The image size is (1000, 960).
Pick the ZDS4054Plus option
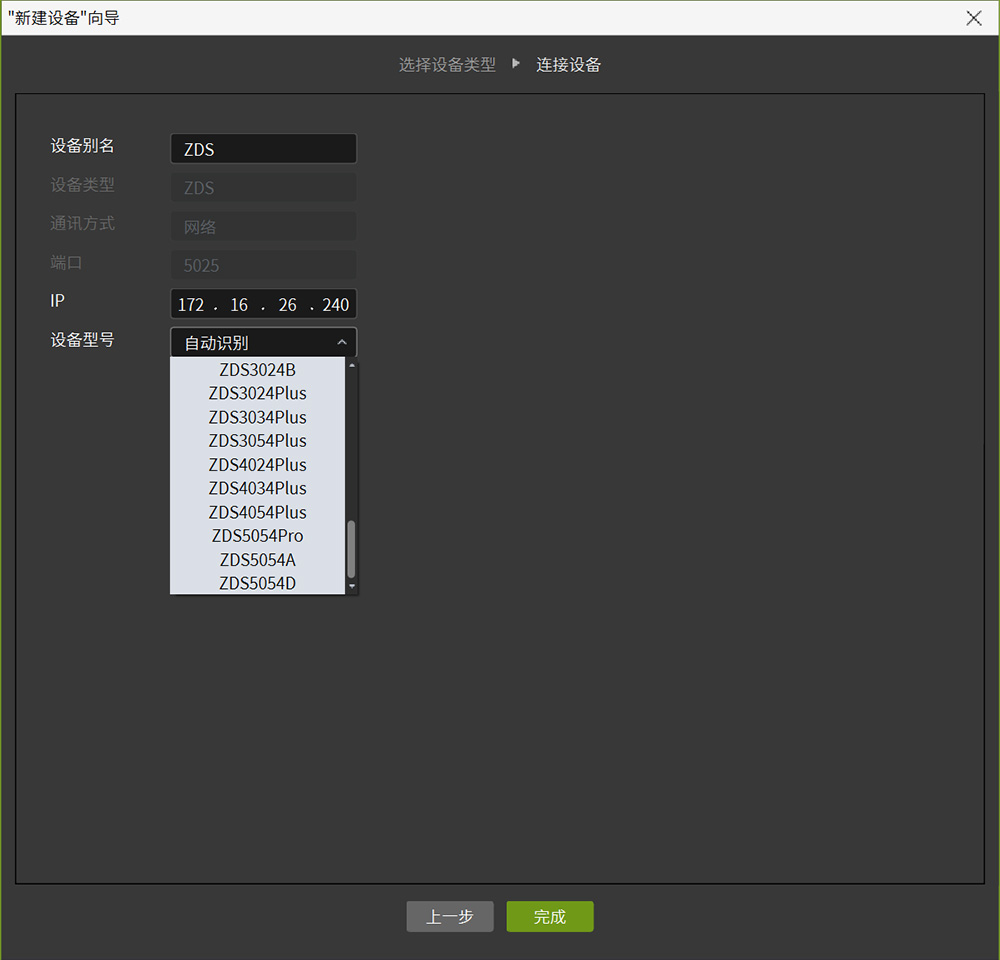(x=257, y=512)
